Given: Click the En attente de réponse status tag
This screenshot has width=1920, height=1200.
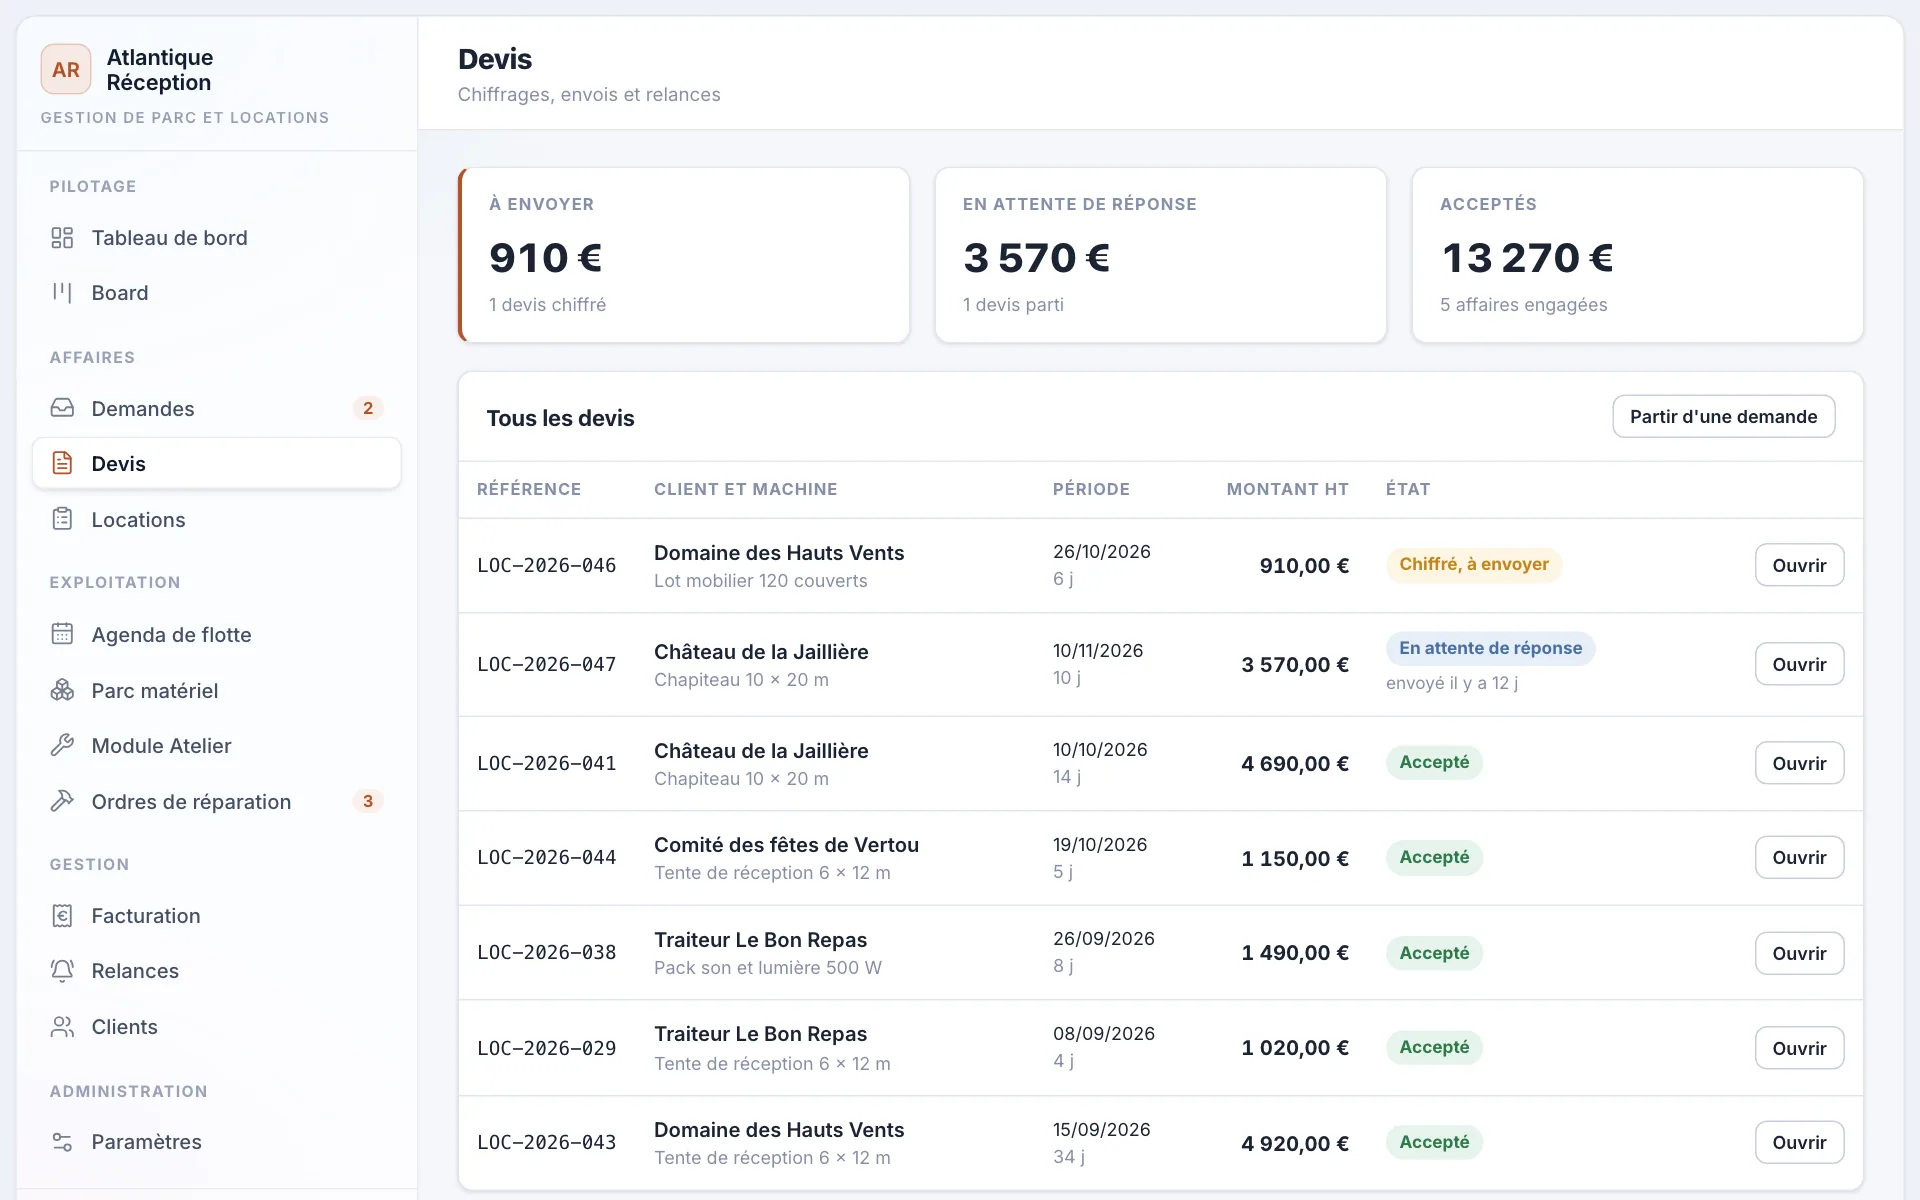Looking at the screenshot, I should (x=1490, y=648).
